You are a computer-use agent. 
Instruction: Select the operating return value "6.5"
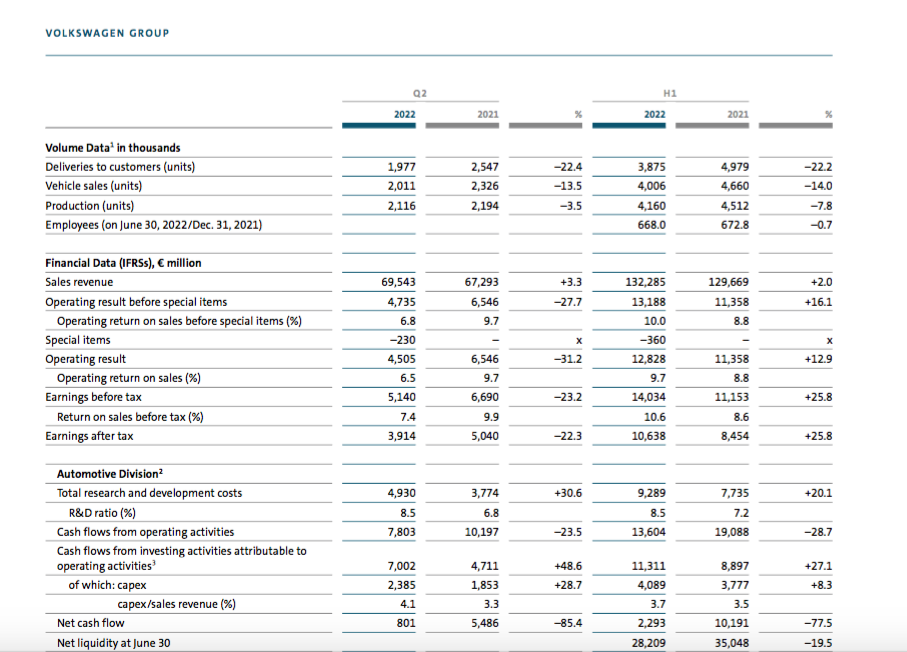click(407, 378)
